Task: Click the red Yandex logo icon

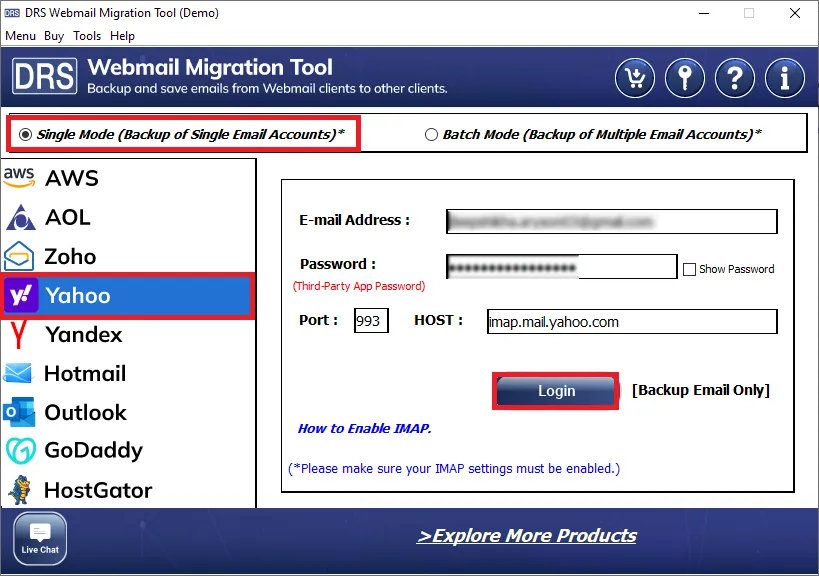Action: (19, 334)
